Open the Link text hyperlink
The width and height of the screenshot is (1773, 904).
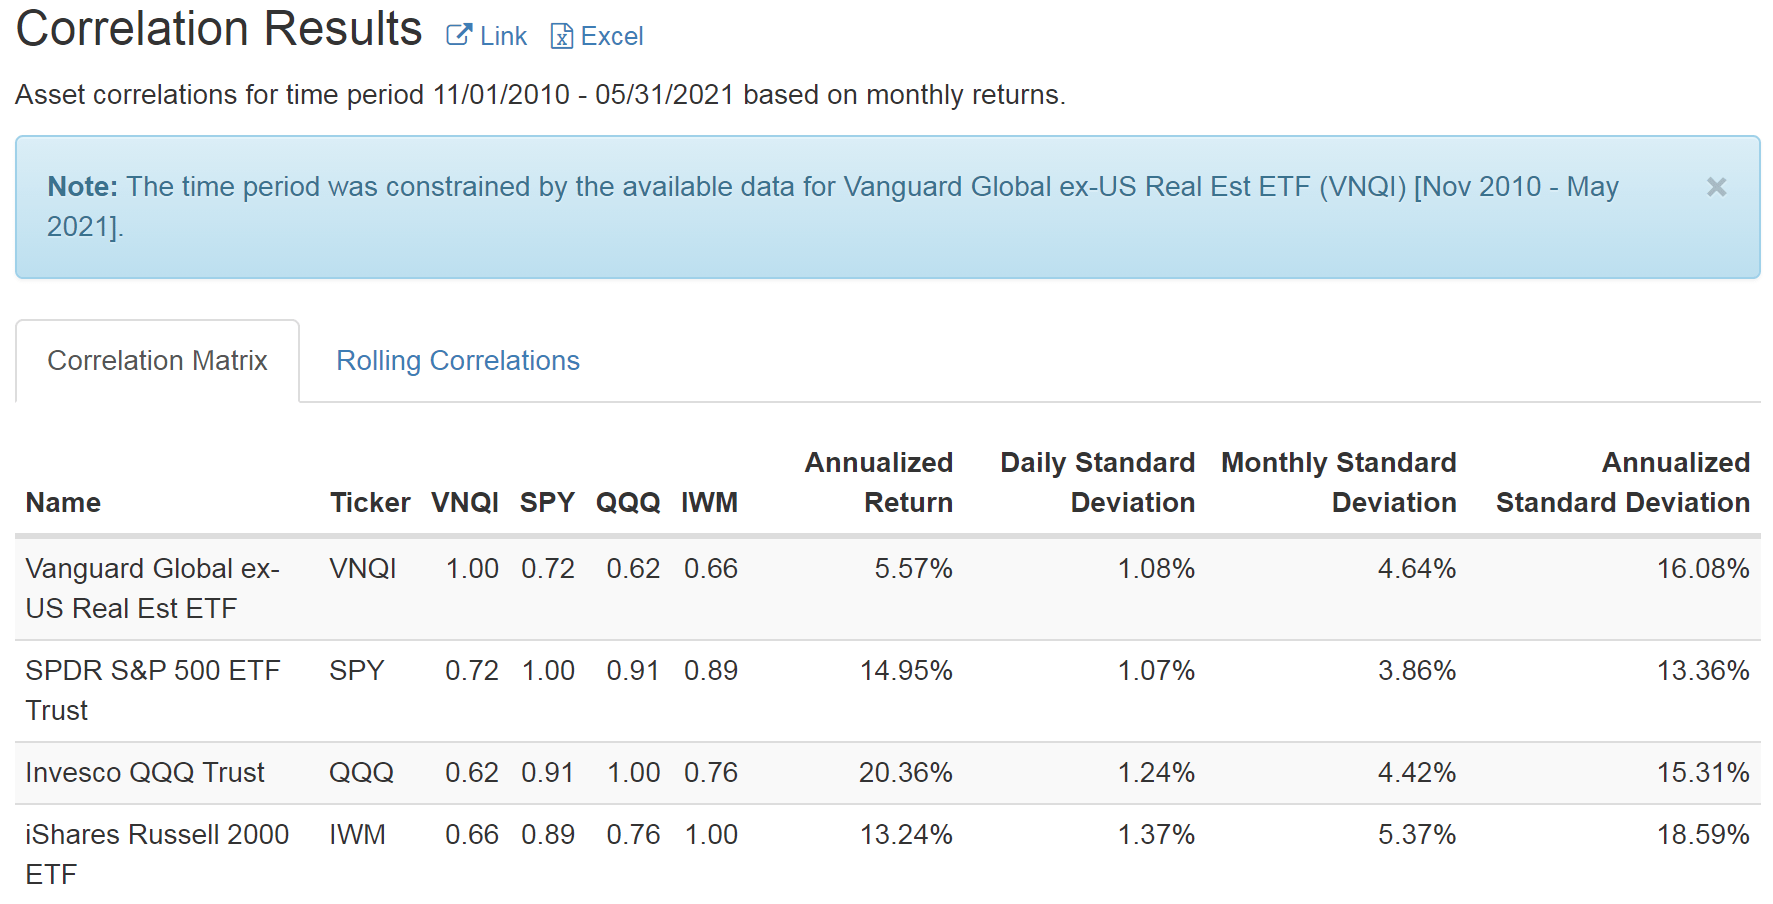pyautogui.click(x=503, y=37)
